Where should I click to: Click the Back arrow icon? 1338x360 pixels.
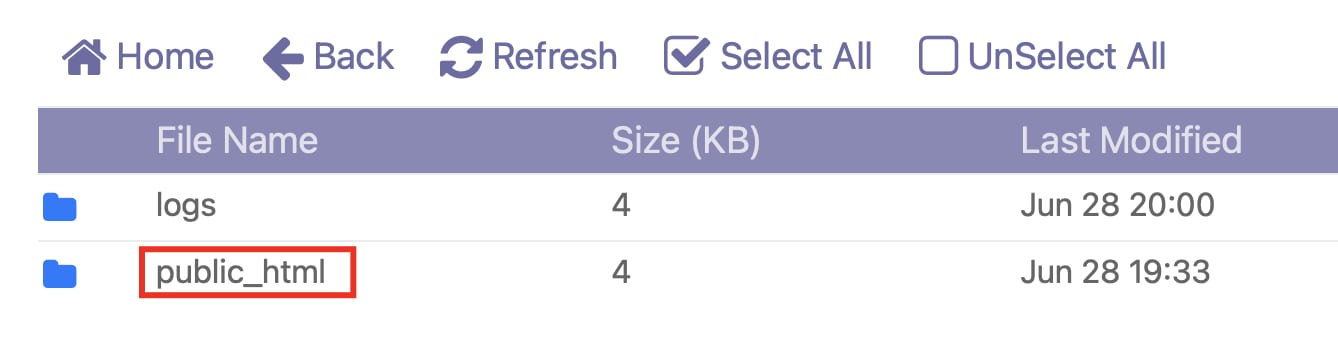(x=282, y=58)
